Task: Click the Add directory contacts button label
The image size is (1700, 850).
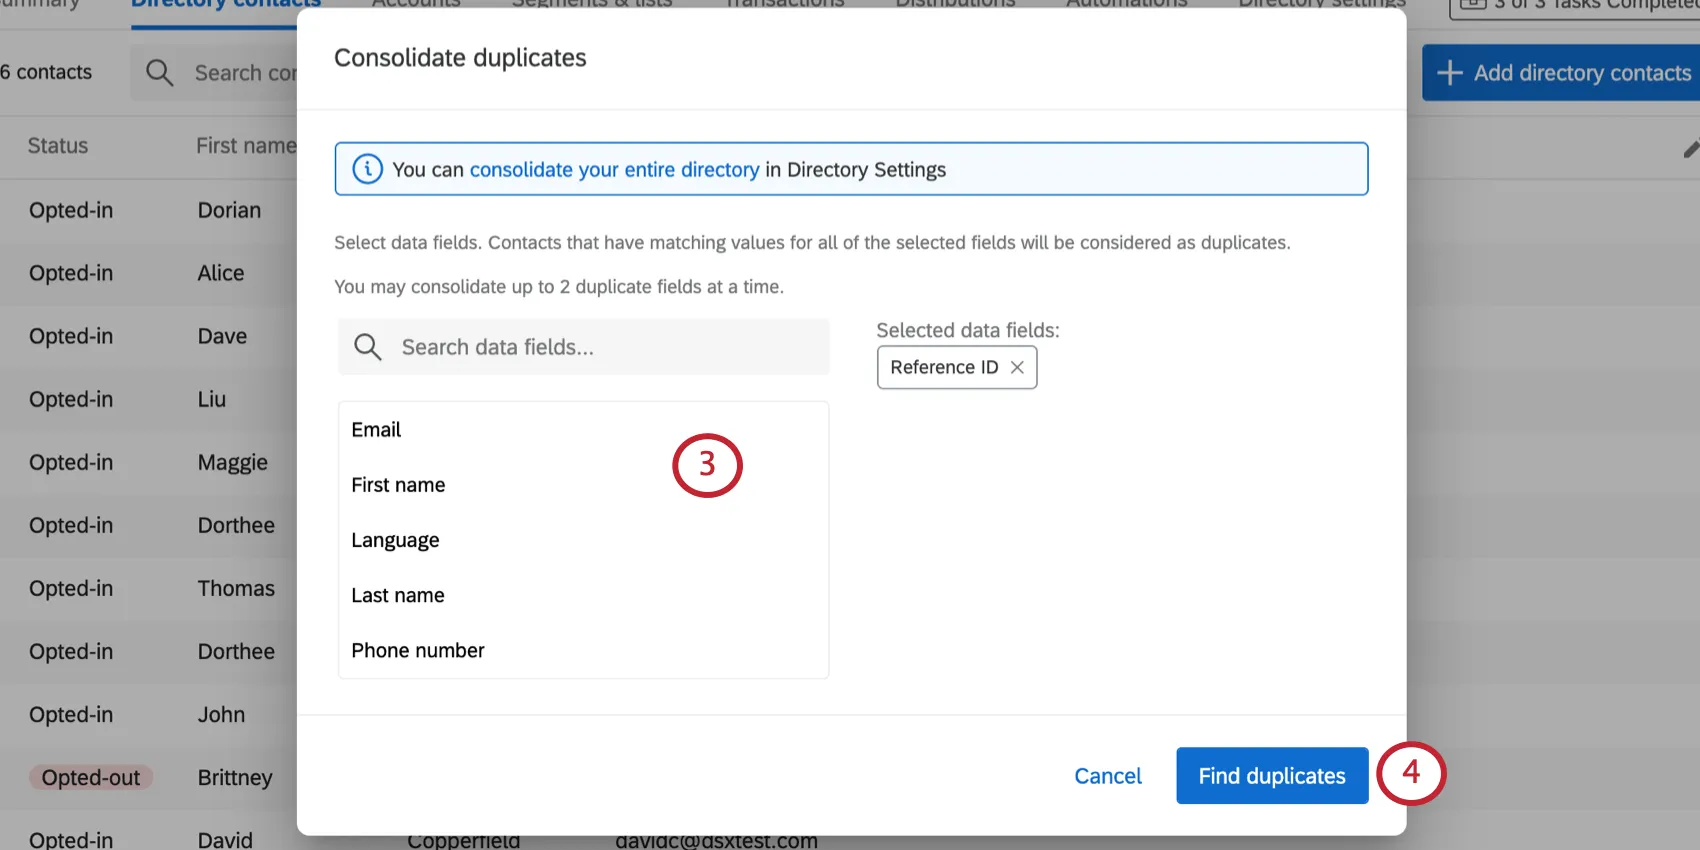Action: [x=1582, y=73]
